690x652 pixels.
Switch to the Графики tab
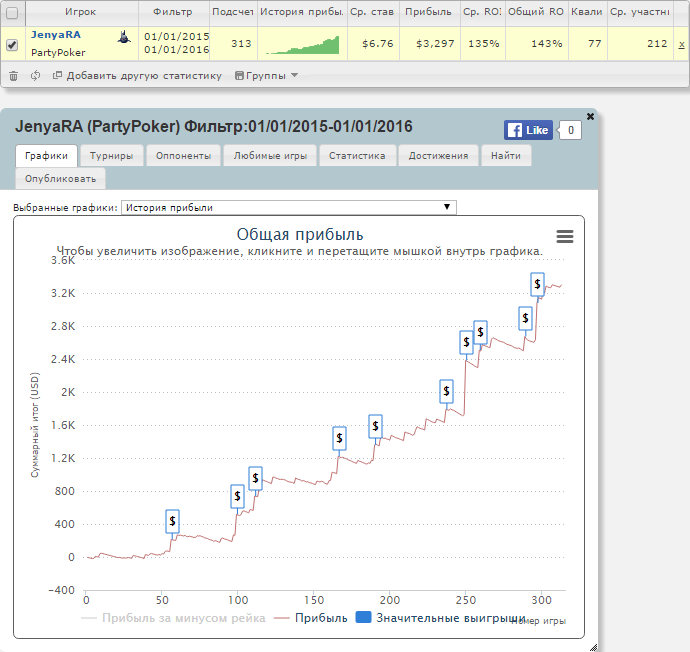pyautogui.click(x=46, y=156)
